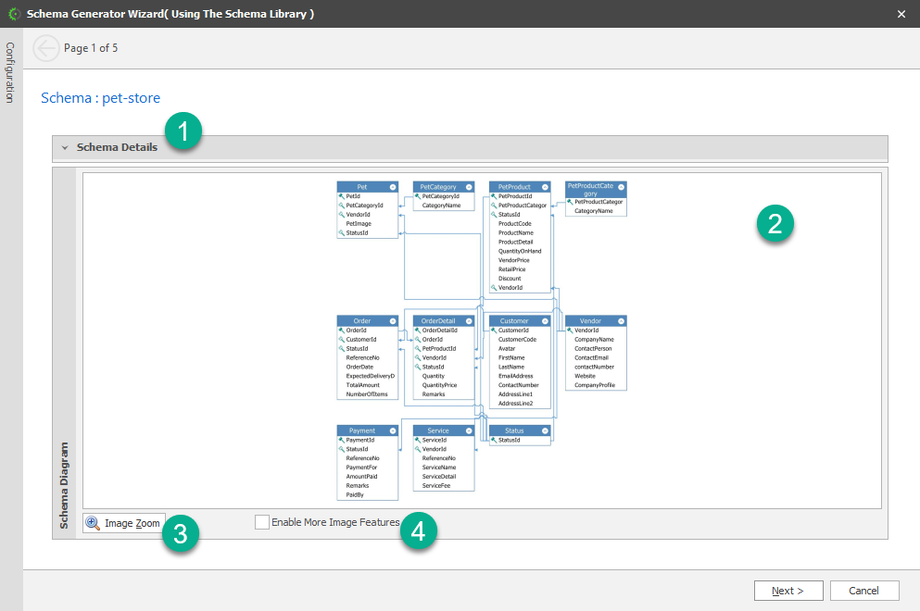
Task: Select QuantityPrice column in OrderDetail table
Action: (439, 385)
